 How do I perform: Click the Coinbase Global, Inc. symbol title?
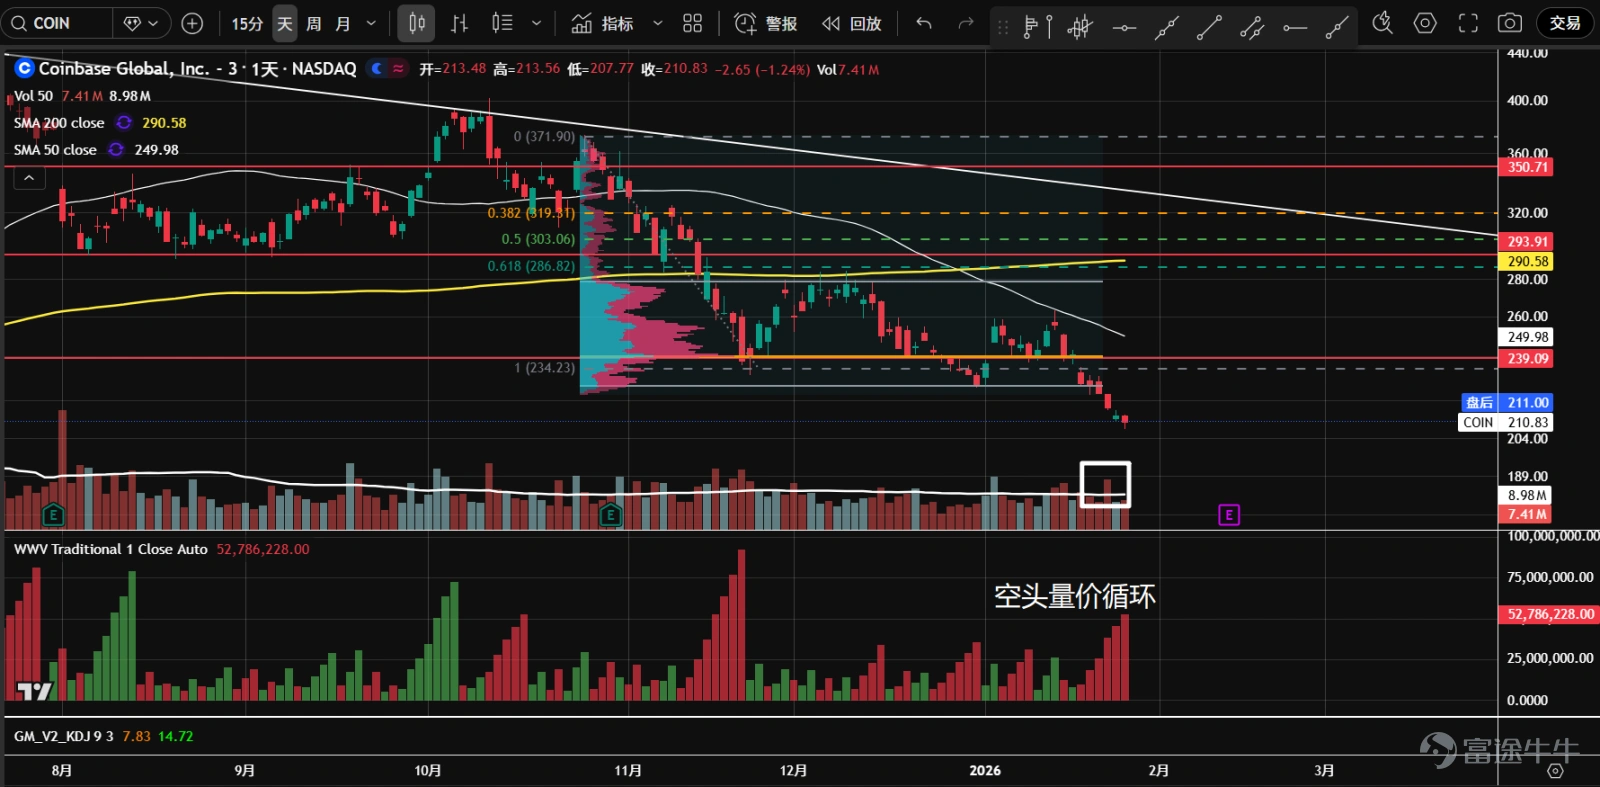tap(124, 68)
